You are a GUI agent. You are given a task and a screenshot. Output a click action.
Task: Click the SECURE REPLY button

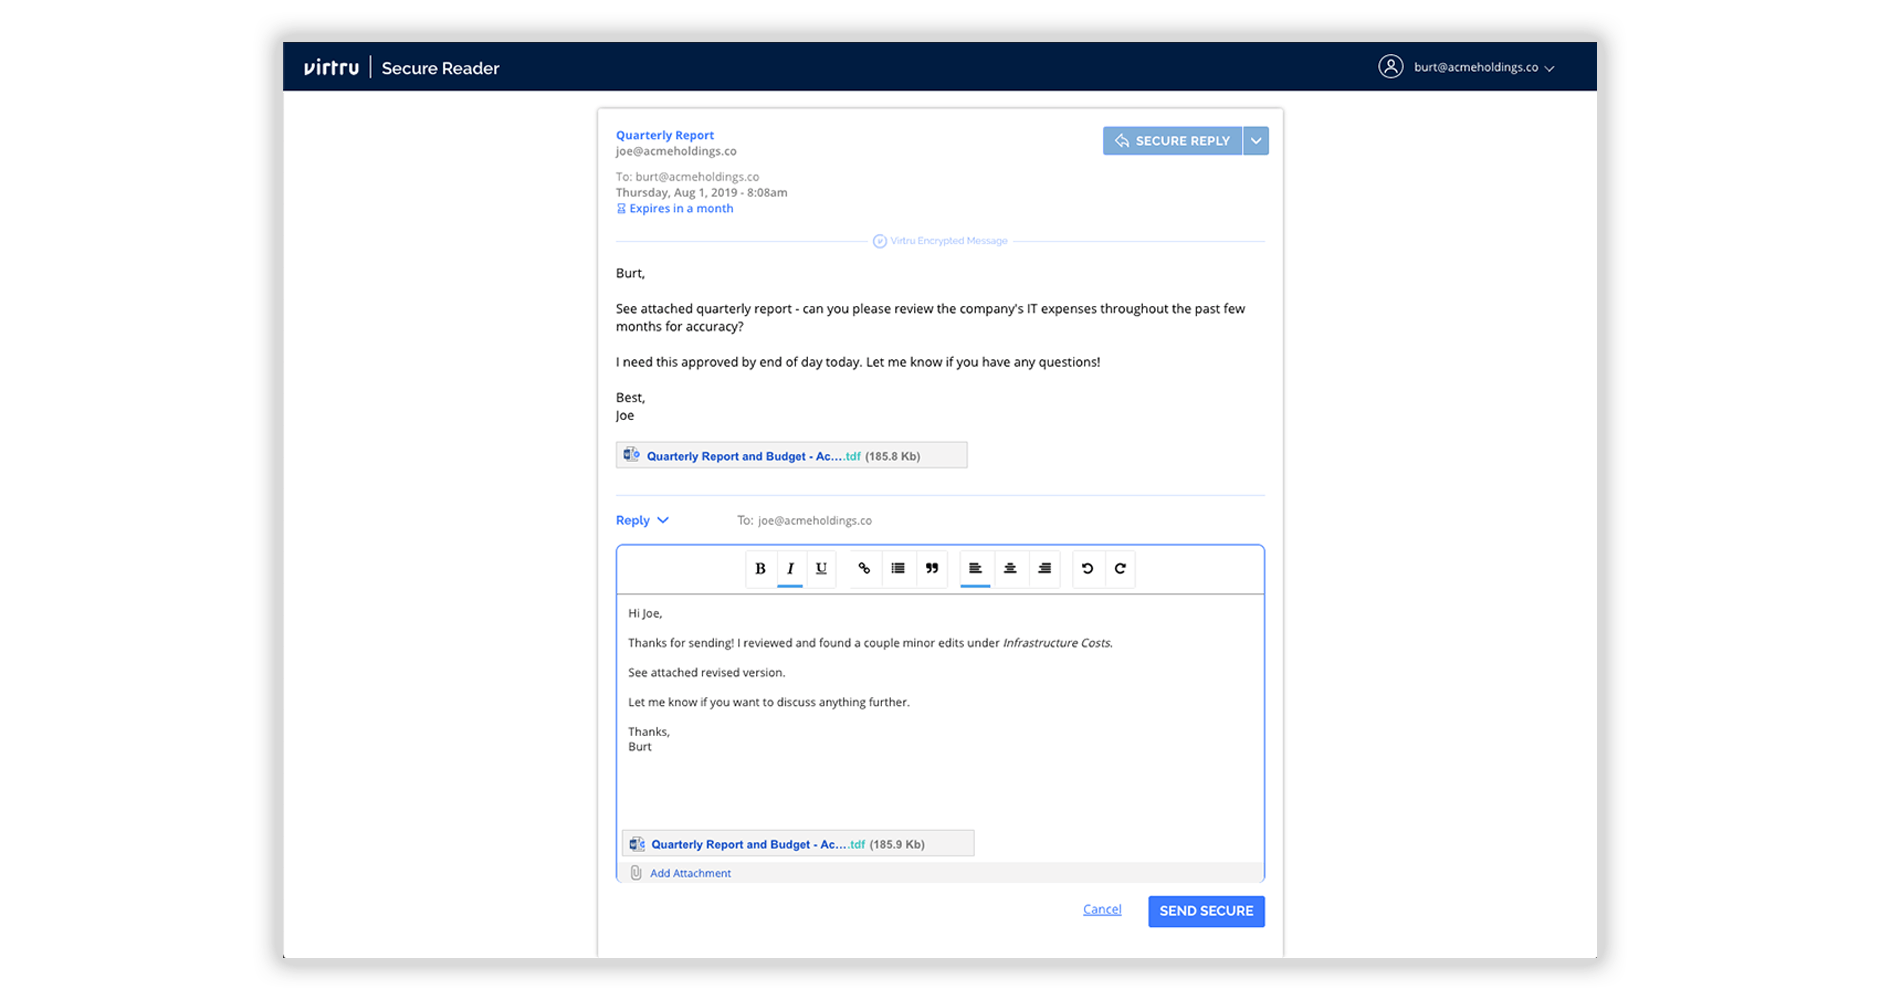1172,141
